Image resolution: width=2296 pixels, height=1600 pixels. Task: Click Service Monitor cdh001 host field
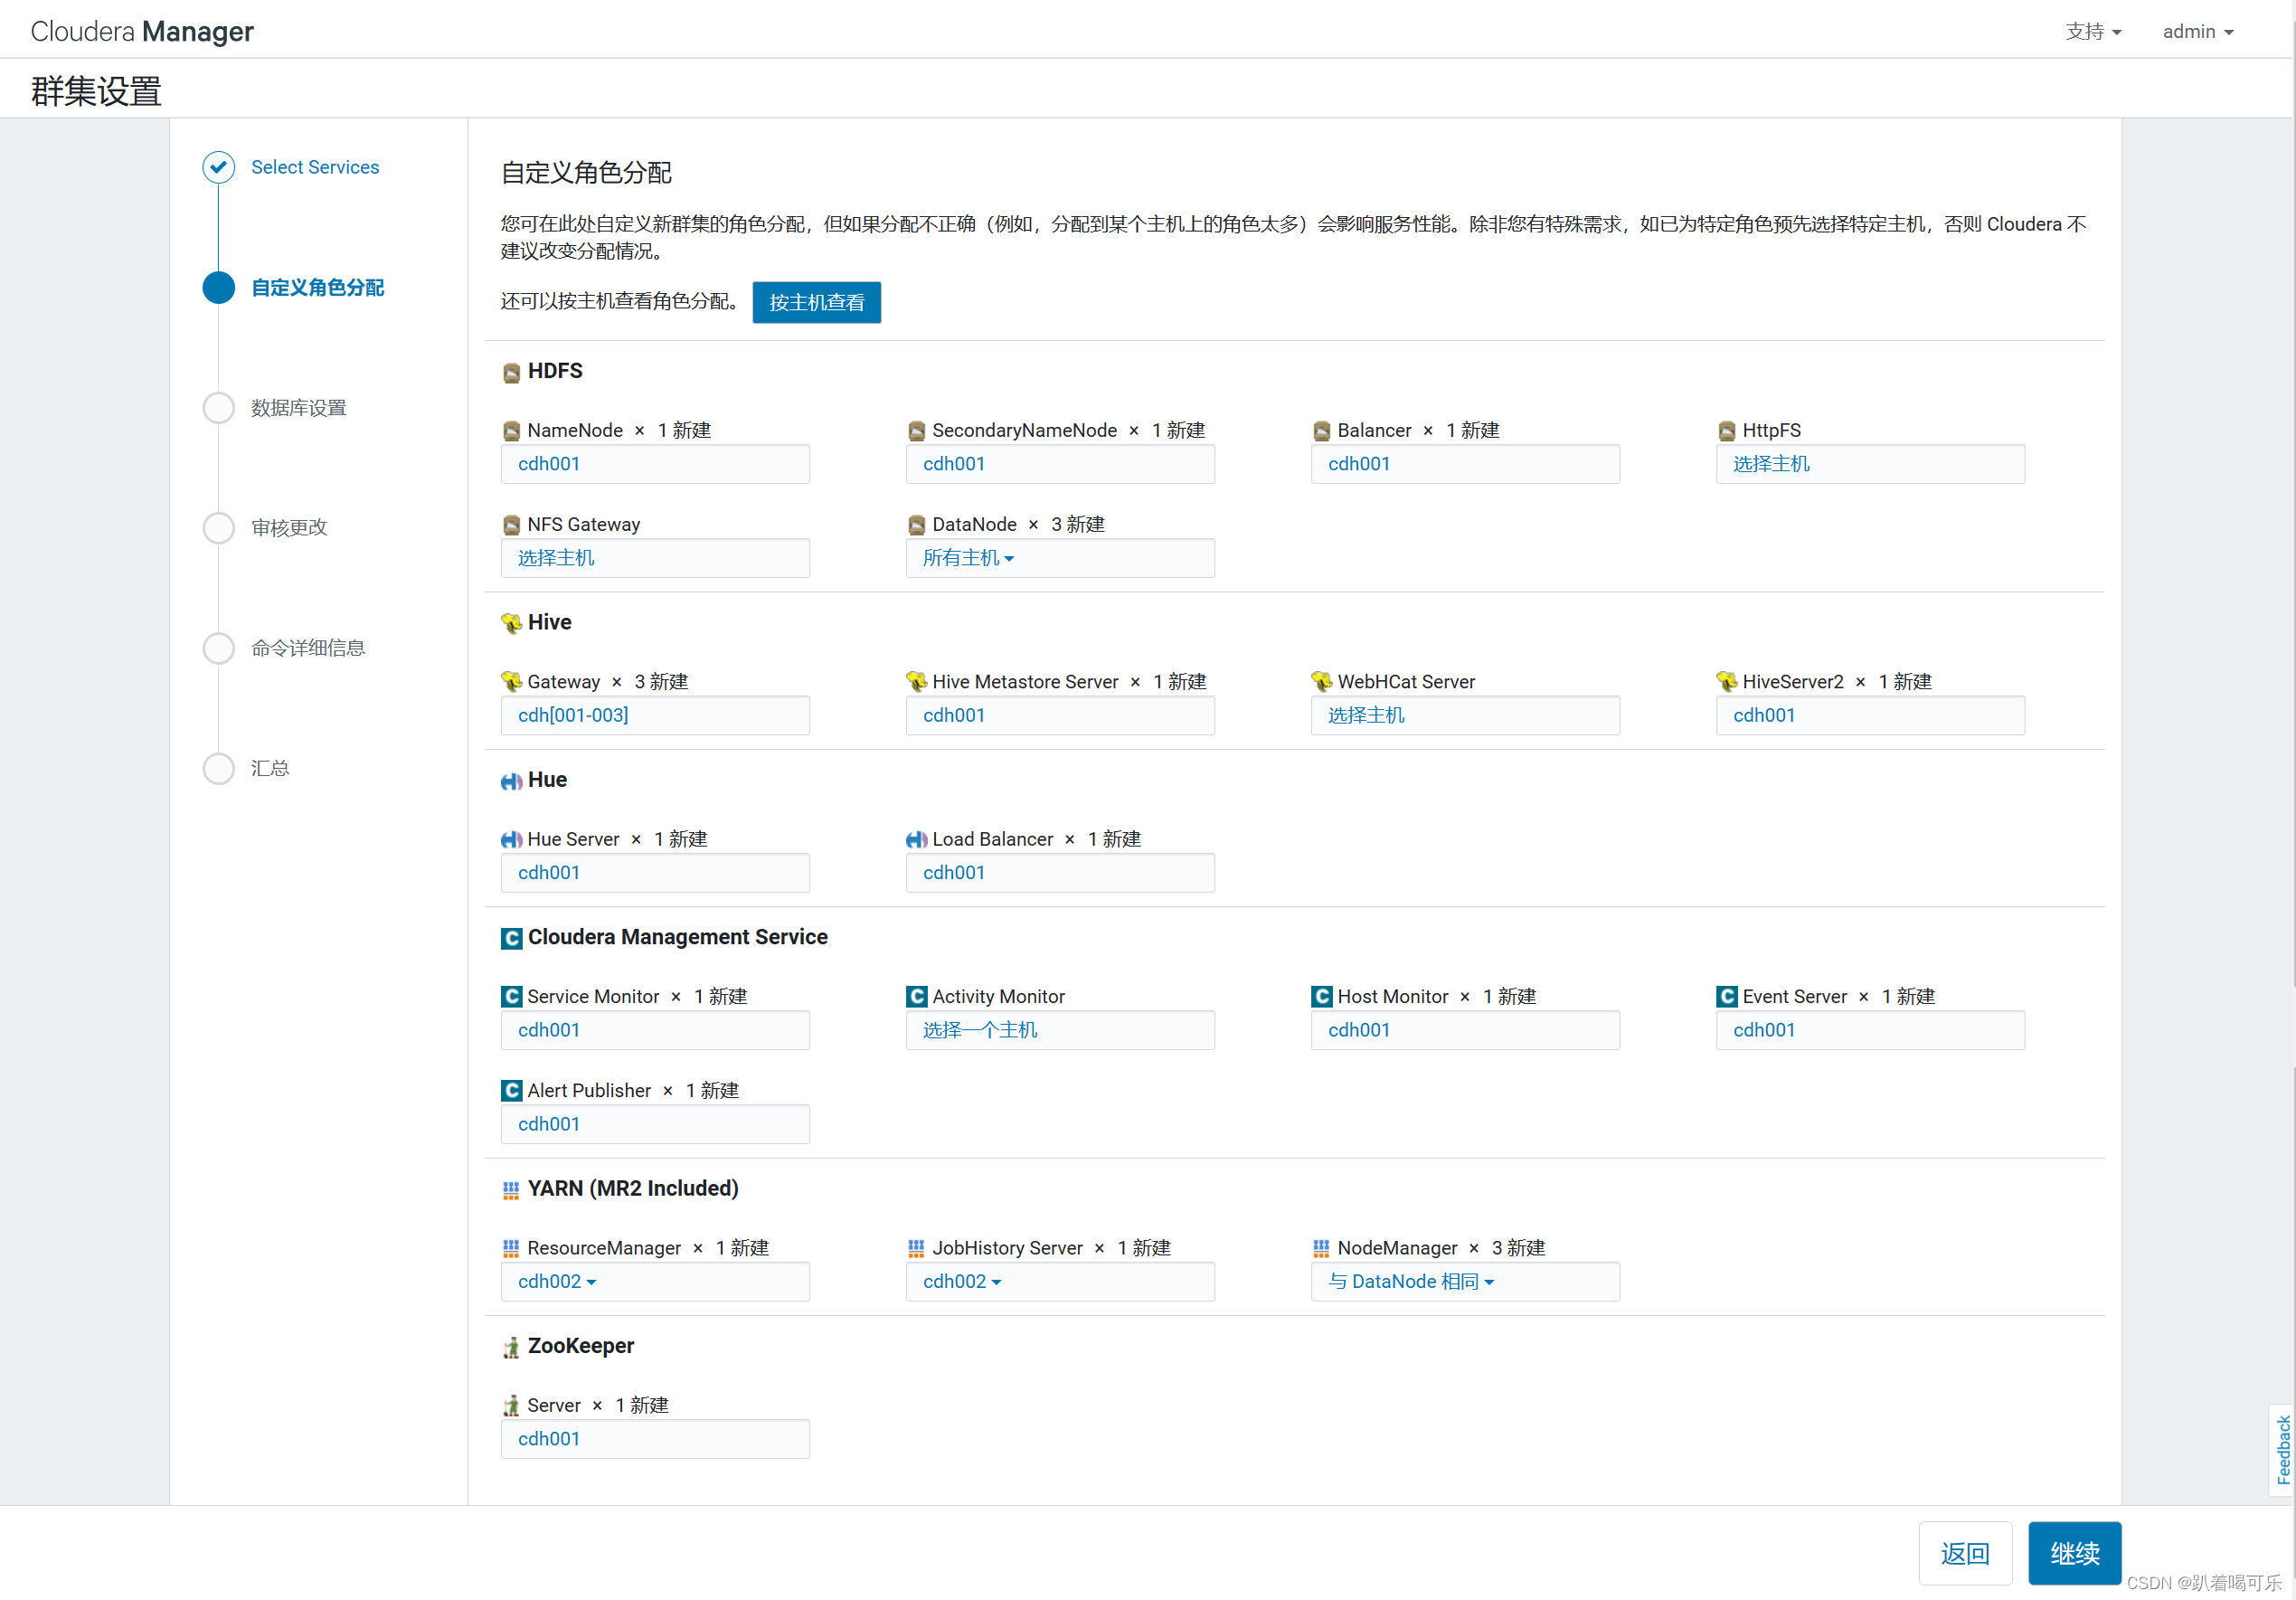pos(655,1030)
